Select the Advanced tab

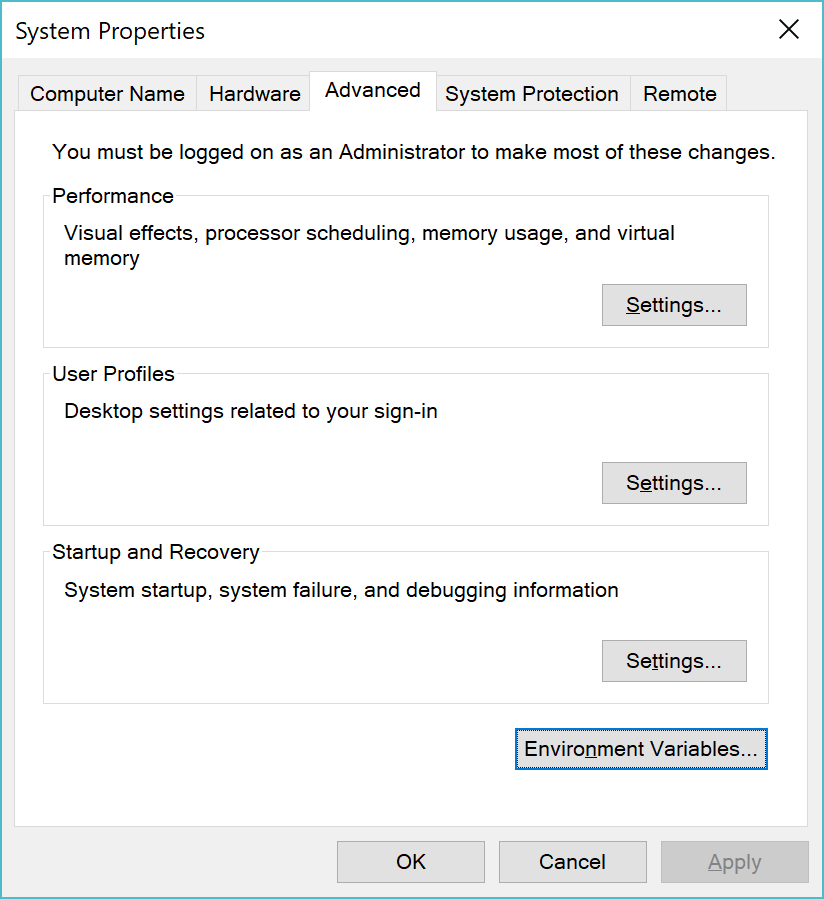(x=371, y=91)
